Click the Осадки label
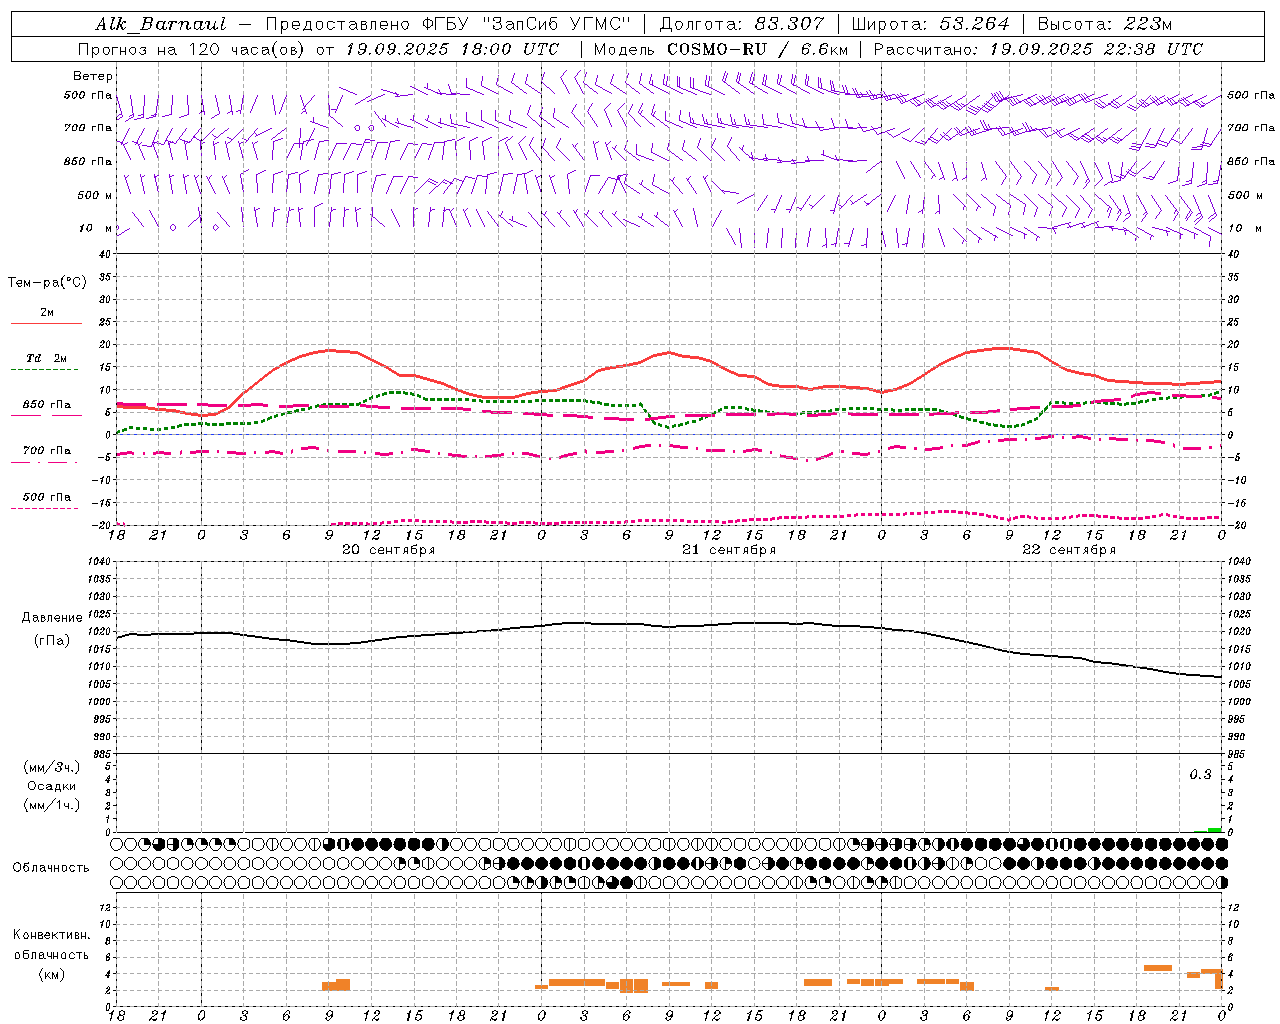Screen dimensions: 1280x1024 pyautogui.click(x=52, y=786)
